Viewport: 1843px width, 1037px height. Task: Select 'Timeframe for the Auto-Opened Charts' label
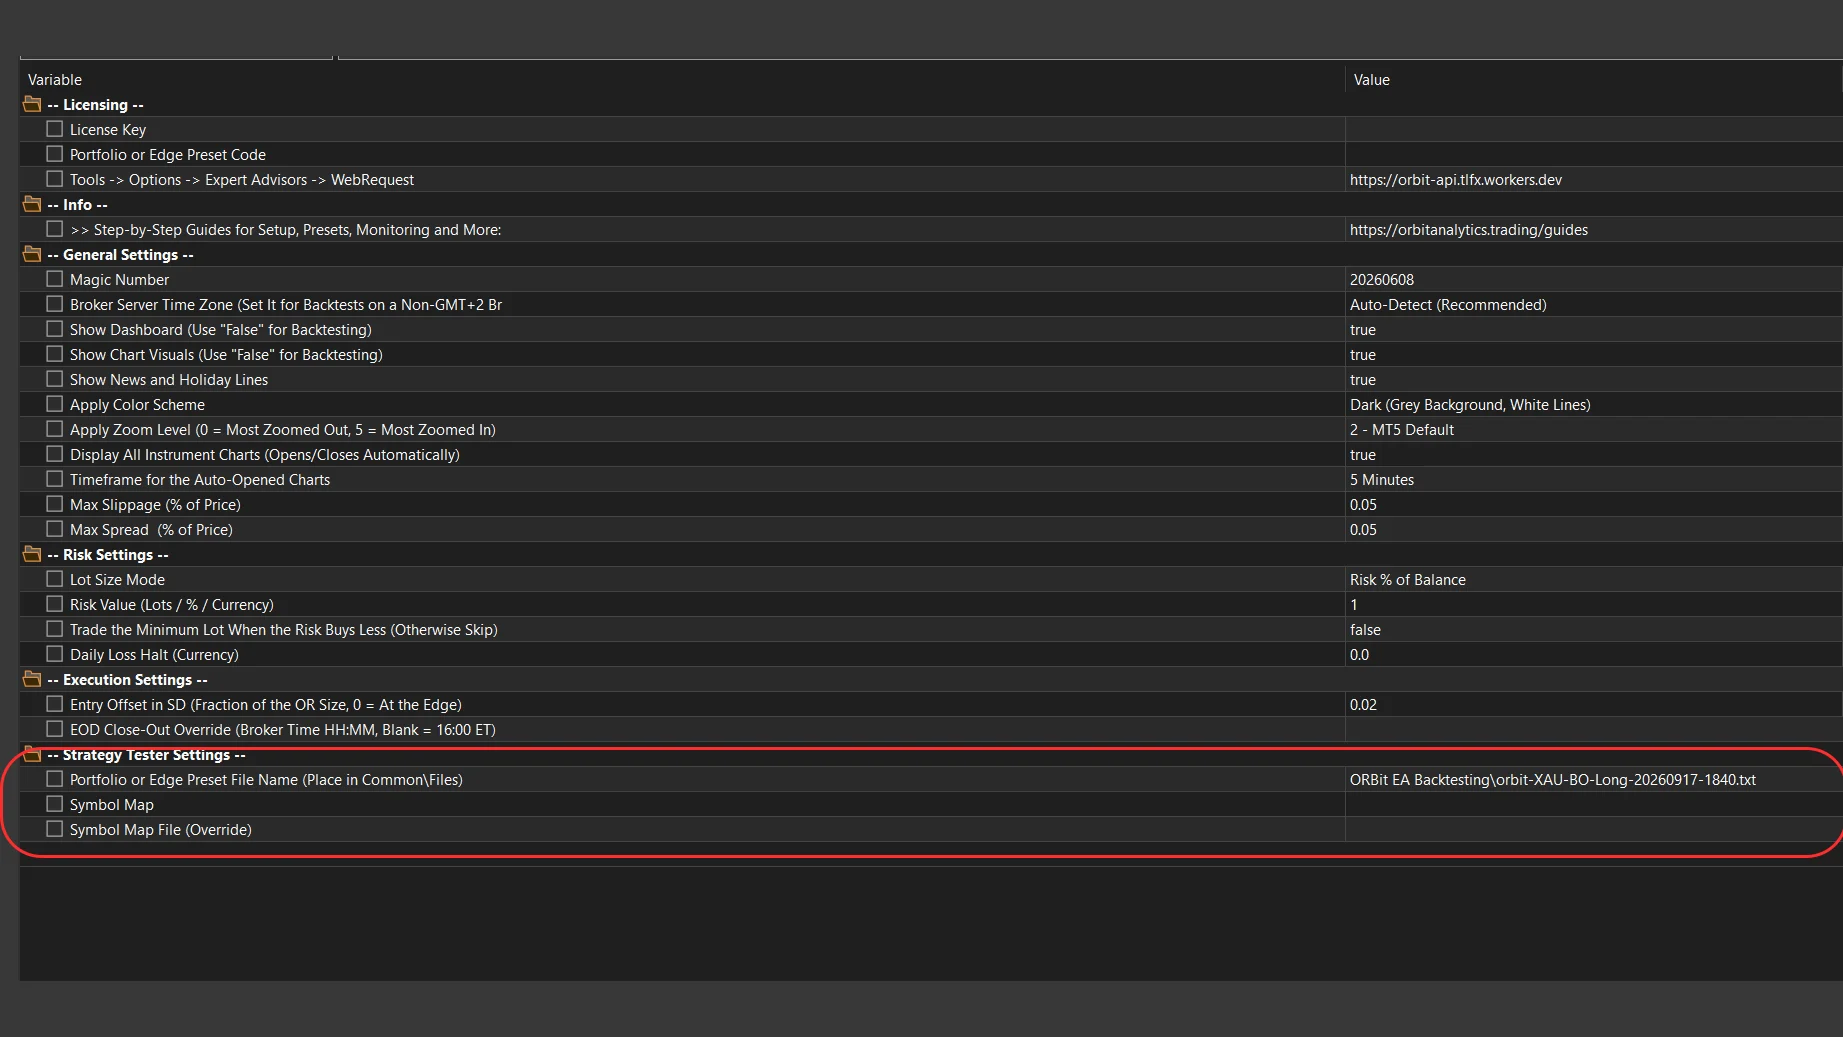click(200, 479)
